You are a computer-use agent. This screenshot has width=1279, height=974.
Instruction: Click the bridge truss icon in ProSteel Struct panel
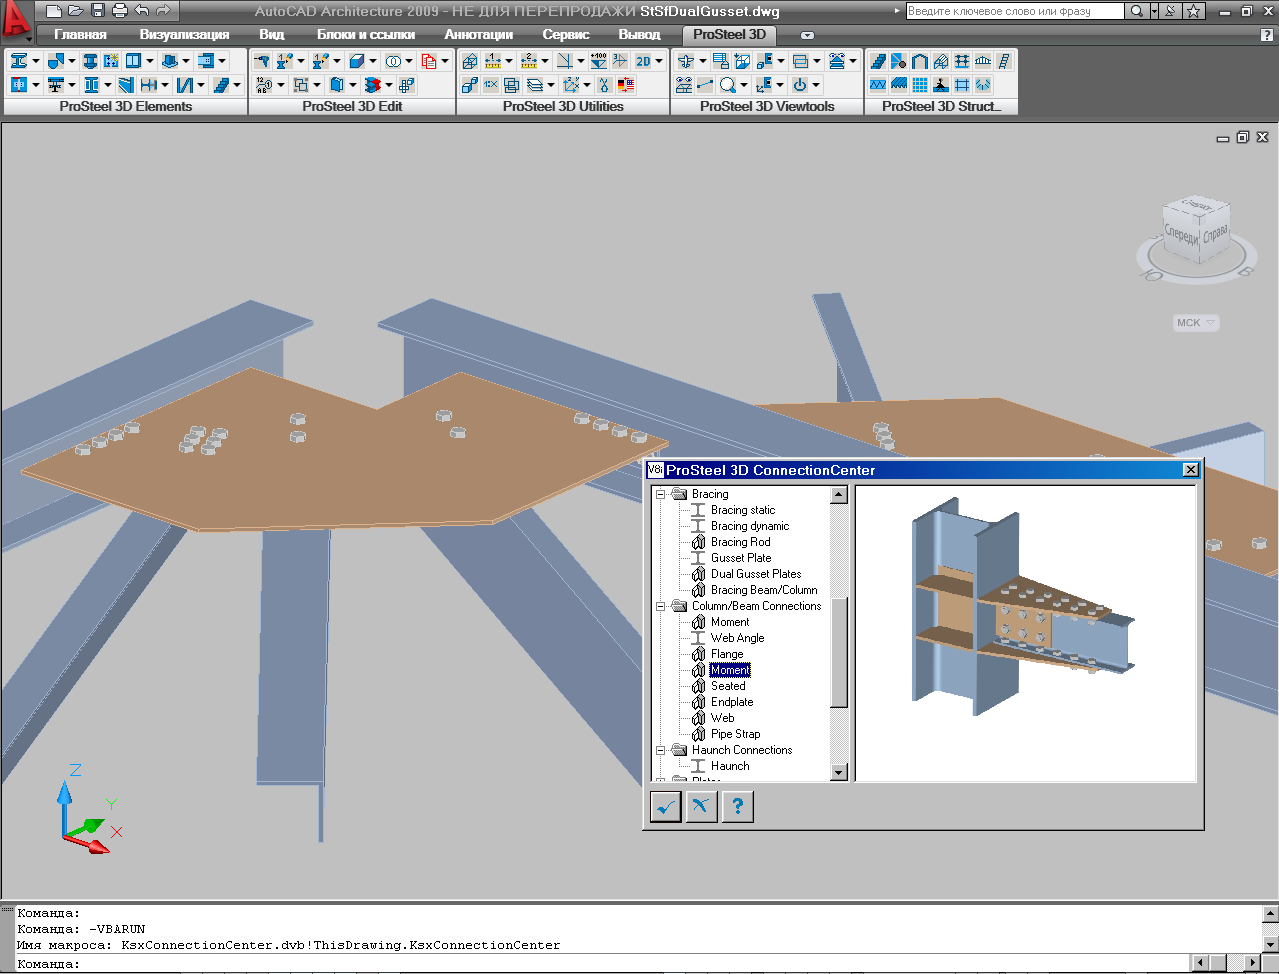983,61
